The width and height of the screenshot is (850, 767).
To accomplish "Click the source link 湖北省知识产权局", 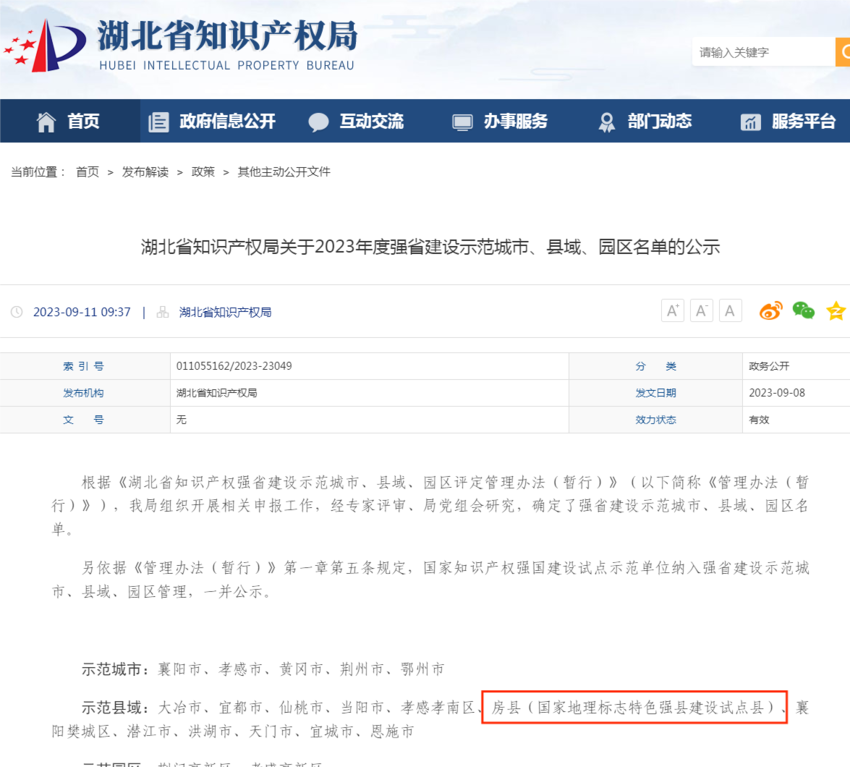I will click(x=226, y=312).
